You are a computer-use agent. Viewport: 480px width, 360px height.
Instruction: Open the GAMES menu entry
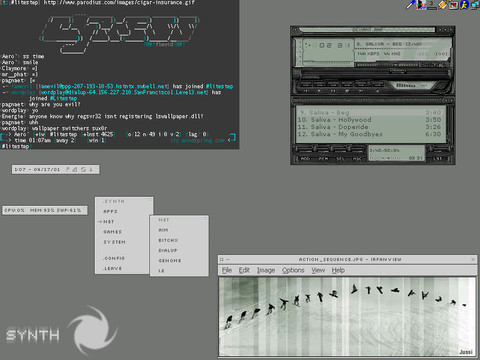(113, 232)
